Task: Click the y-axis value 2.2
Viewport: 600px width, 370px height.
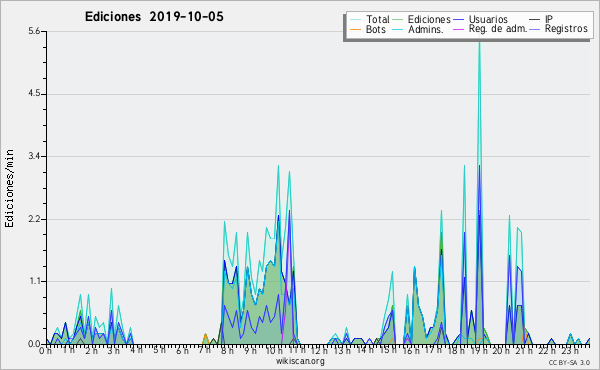Action: tap(34, 219)
